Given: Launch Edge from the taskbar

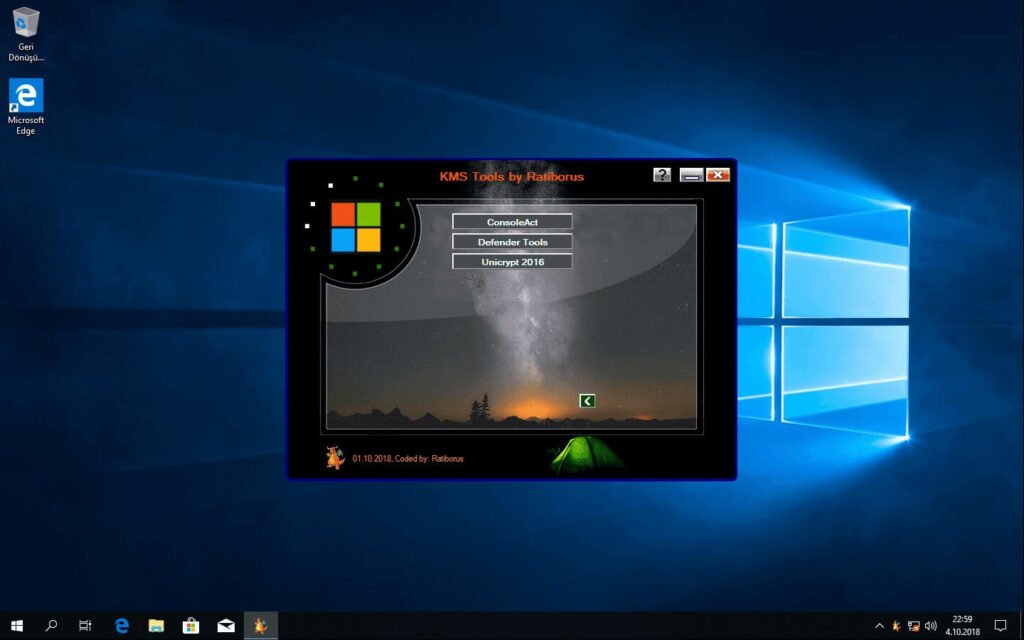Looking at the screenshot, I should point(121,626).
